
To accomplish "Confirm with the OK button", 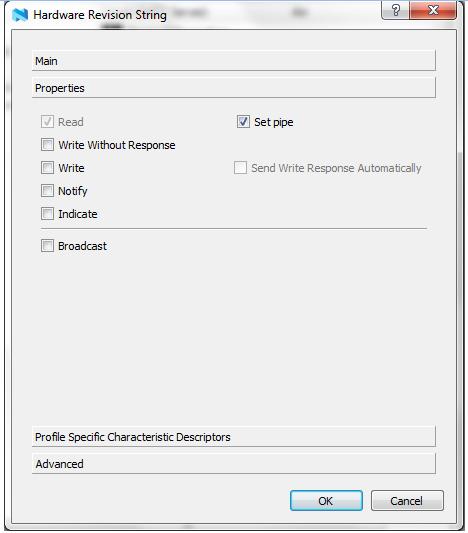I will click(x=326, y=500).
